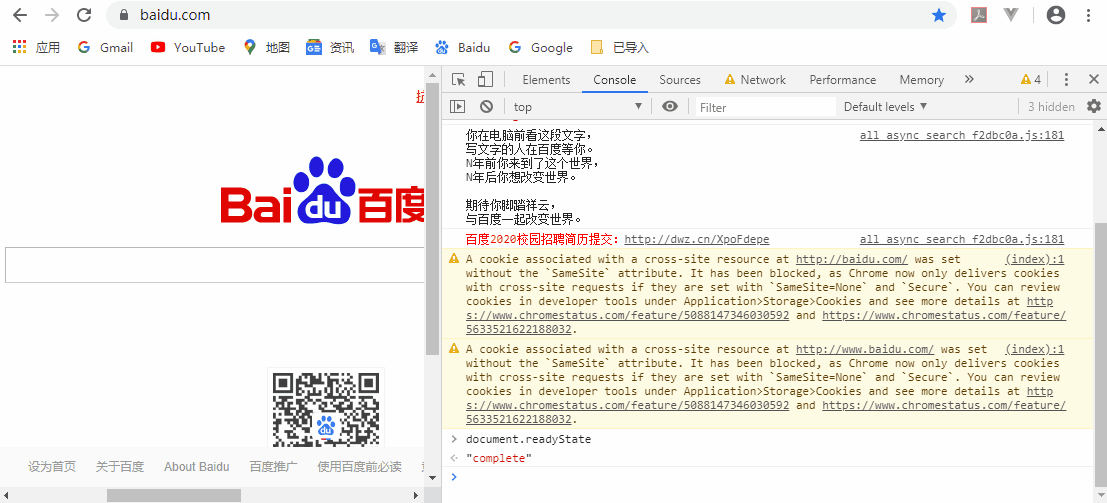Click the page horizontal scrollbar thumb
Image resolution: width=1107 pixels, height=503 pixels.
click(174, 495)
